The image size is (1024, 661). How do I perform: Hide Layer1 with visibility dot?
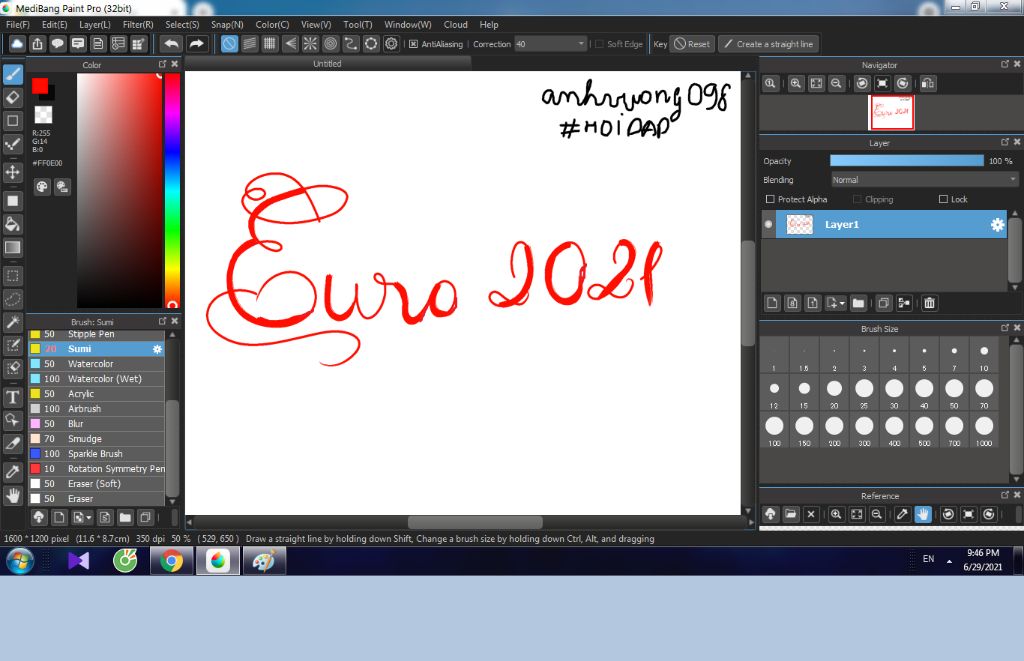click(x=769, y=224)
